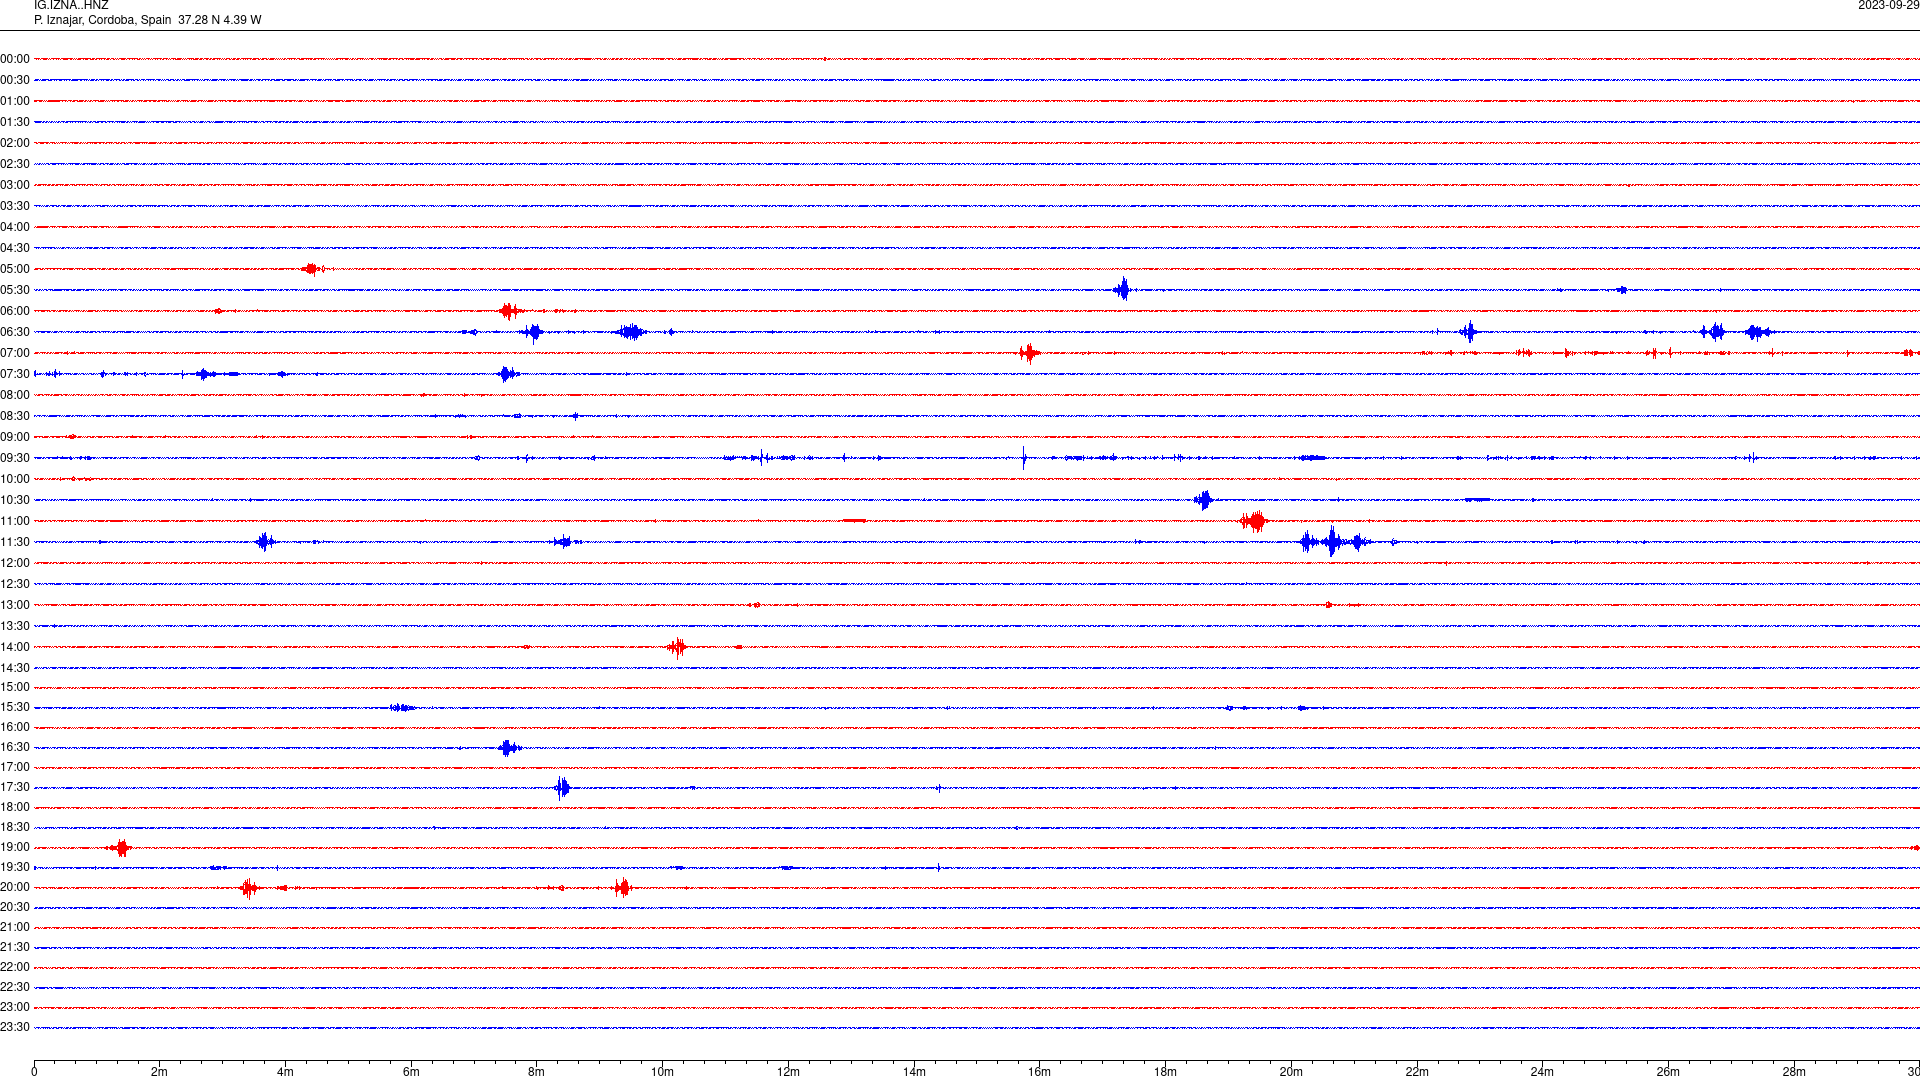Select the 19:00 time row label
Screen dimensions: 1920x1080
tap(15, 847)
